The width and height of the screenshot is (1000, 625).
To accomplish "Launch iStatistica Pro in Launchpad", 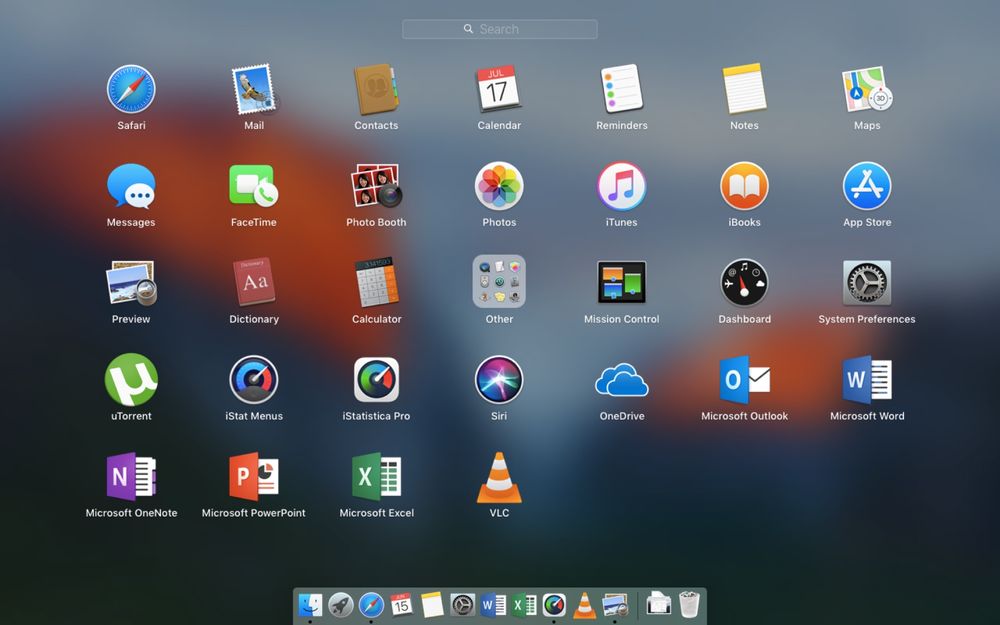I will click(376, 380).
